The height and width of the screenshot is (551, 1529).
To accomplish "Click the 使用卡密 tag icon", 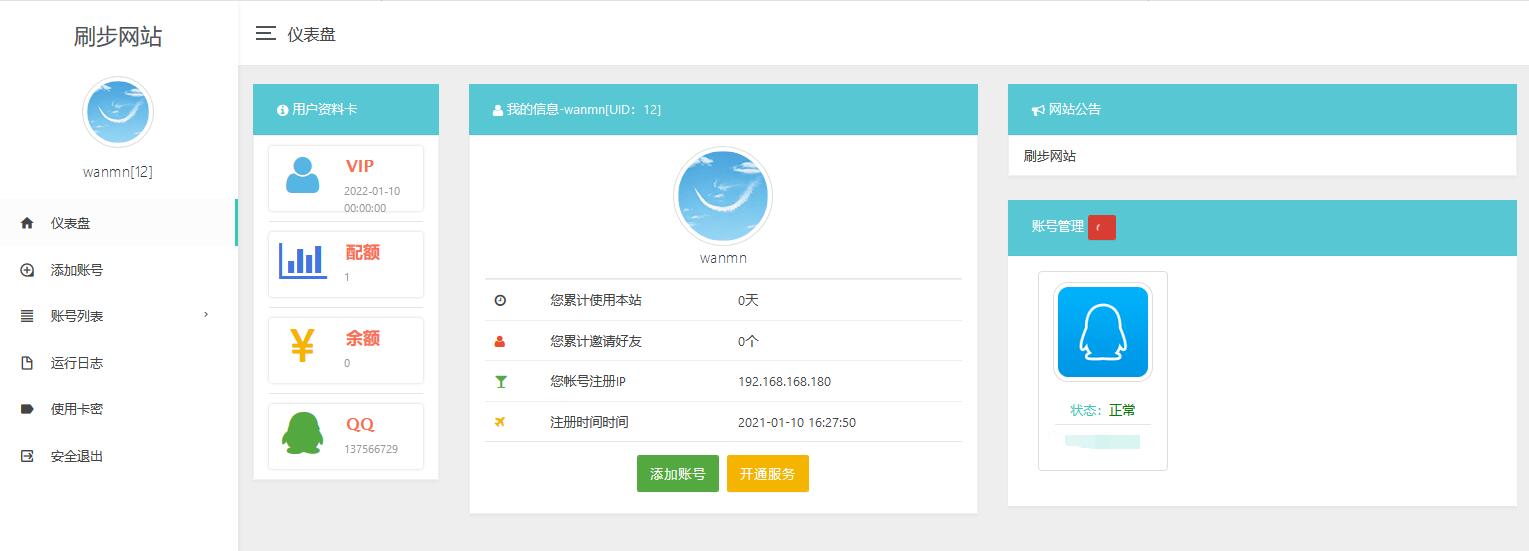I will tap(27, 409).
